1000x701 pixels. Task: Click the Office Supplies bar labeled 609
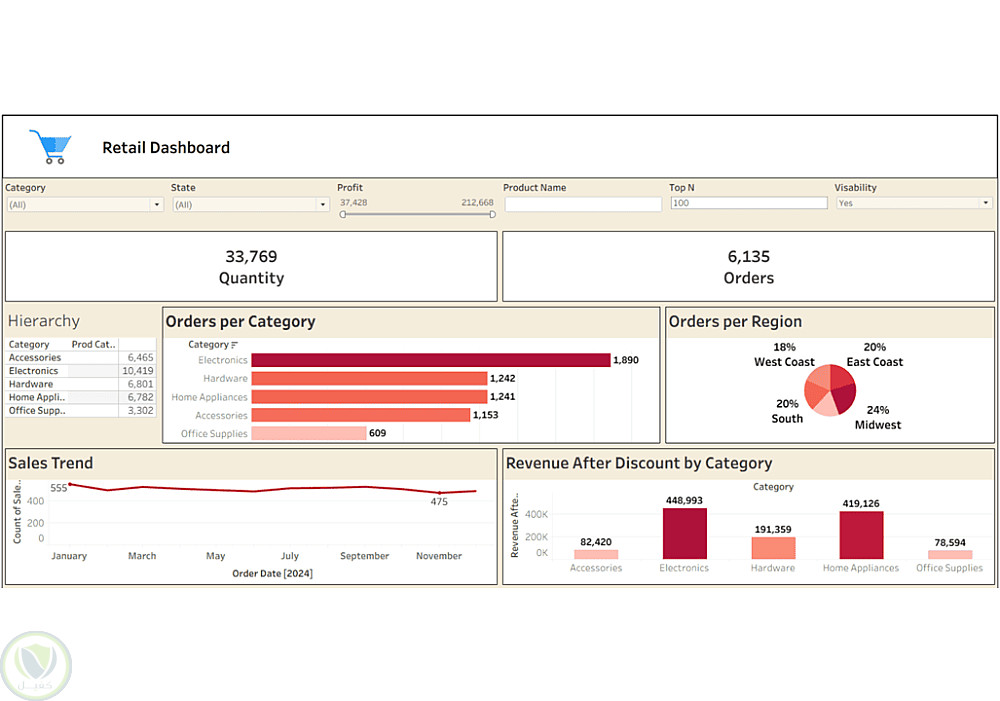coord(309,434)
